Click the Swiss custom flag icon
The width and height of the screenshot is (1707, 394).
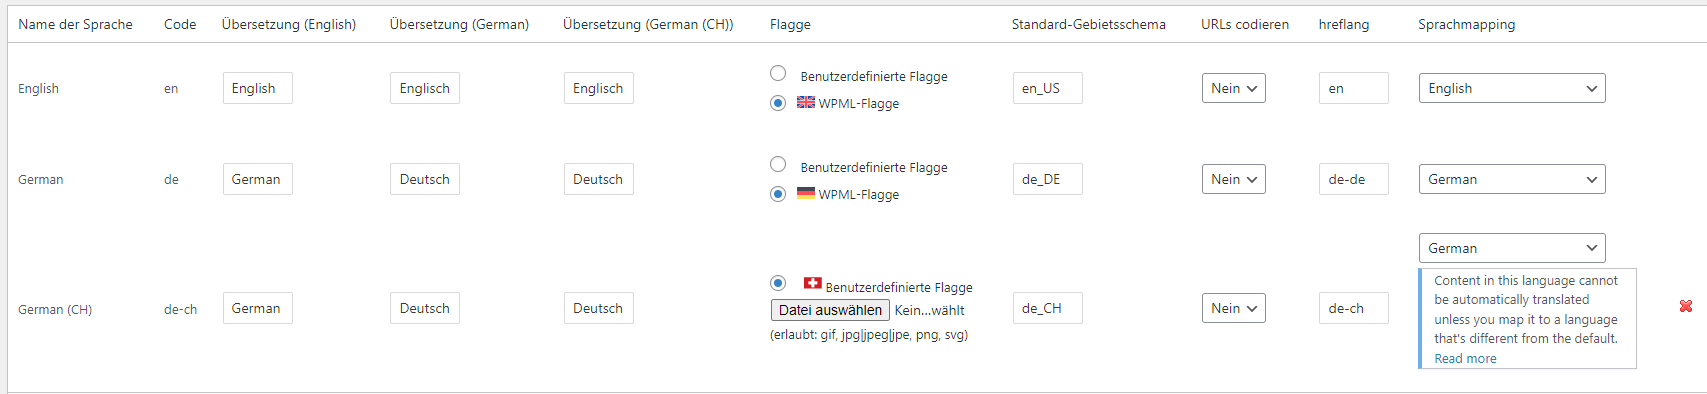[x=813, y=283]
